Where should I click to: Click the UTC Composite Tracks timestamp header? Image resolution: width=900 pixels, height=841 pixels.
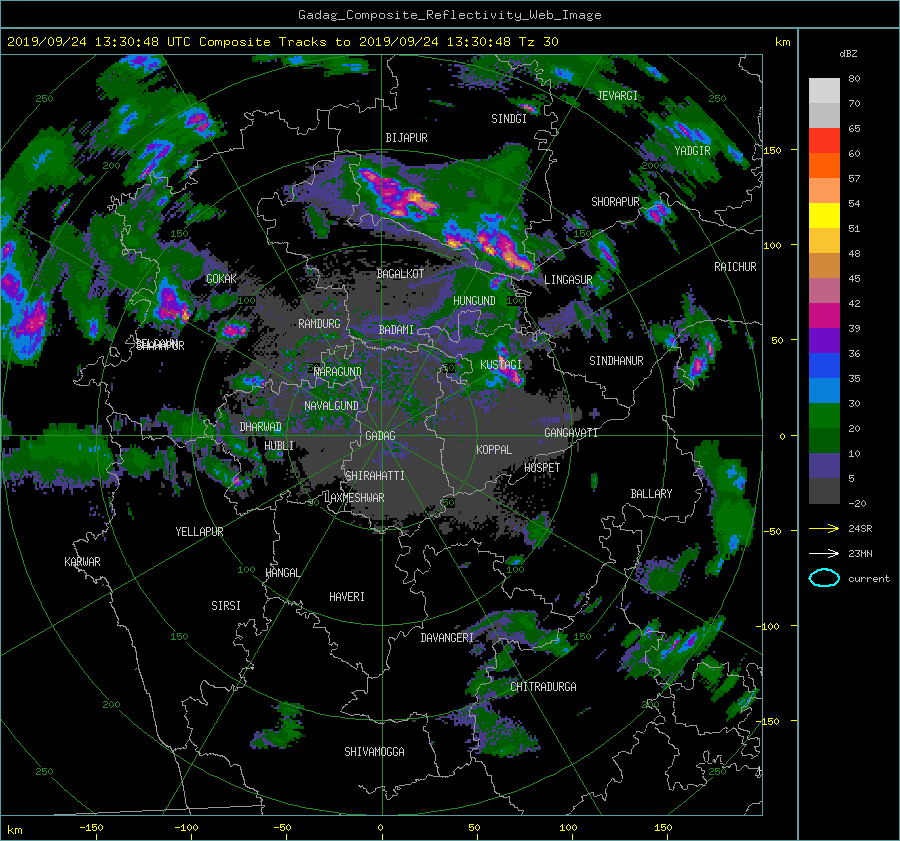coord(282,42)
